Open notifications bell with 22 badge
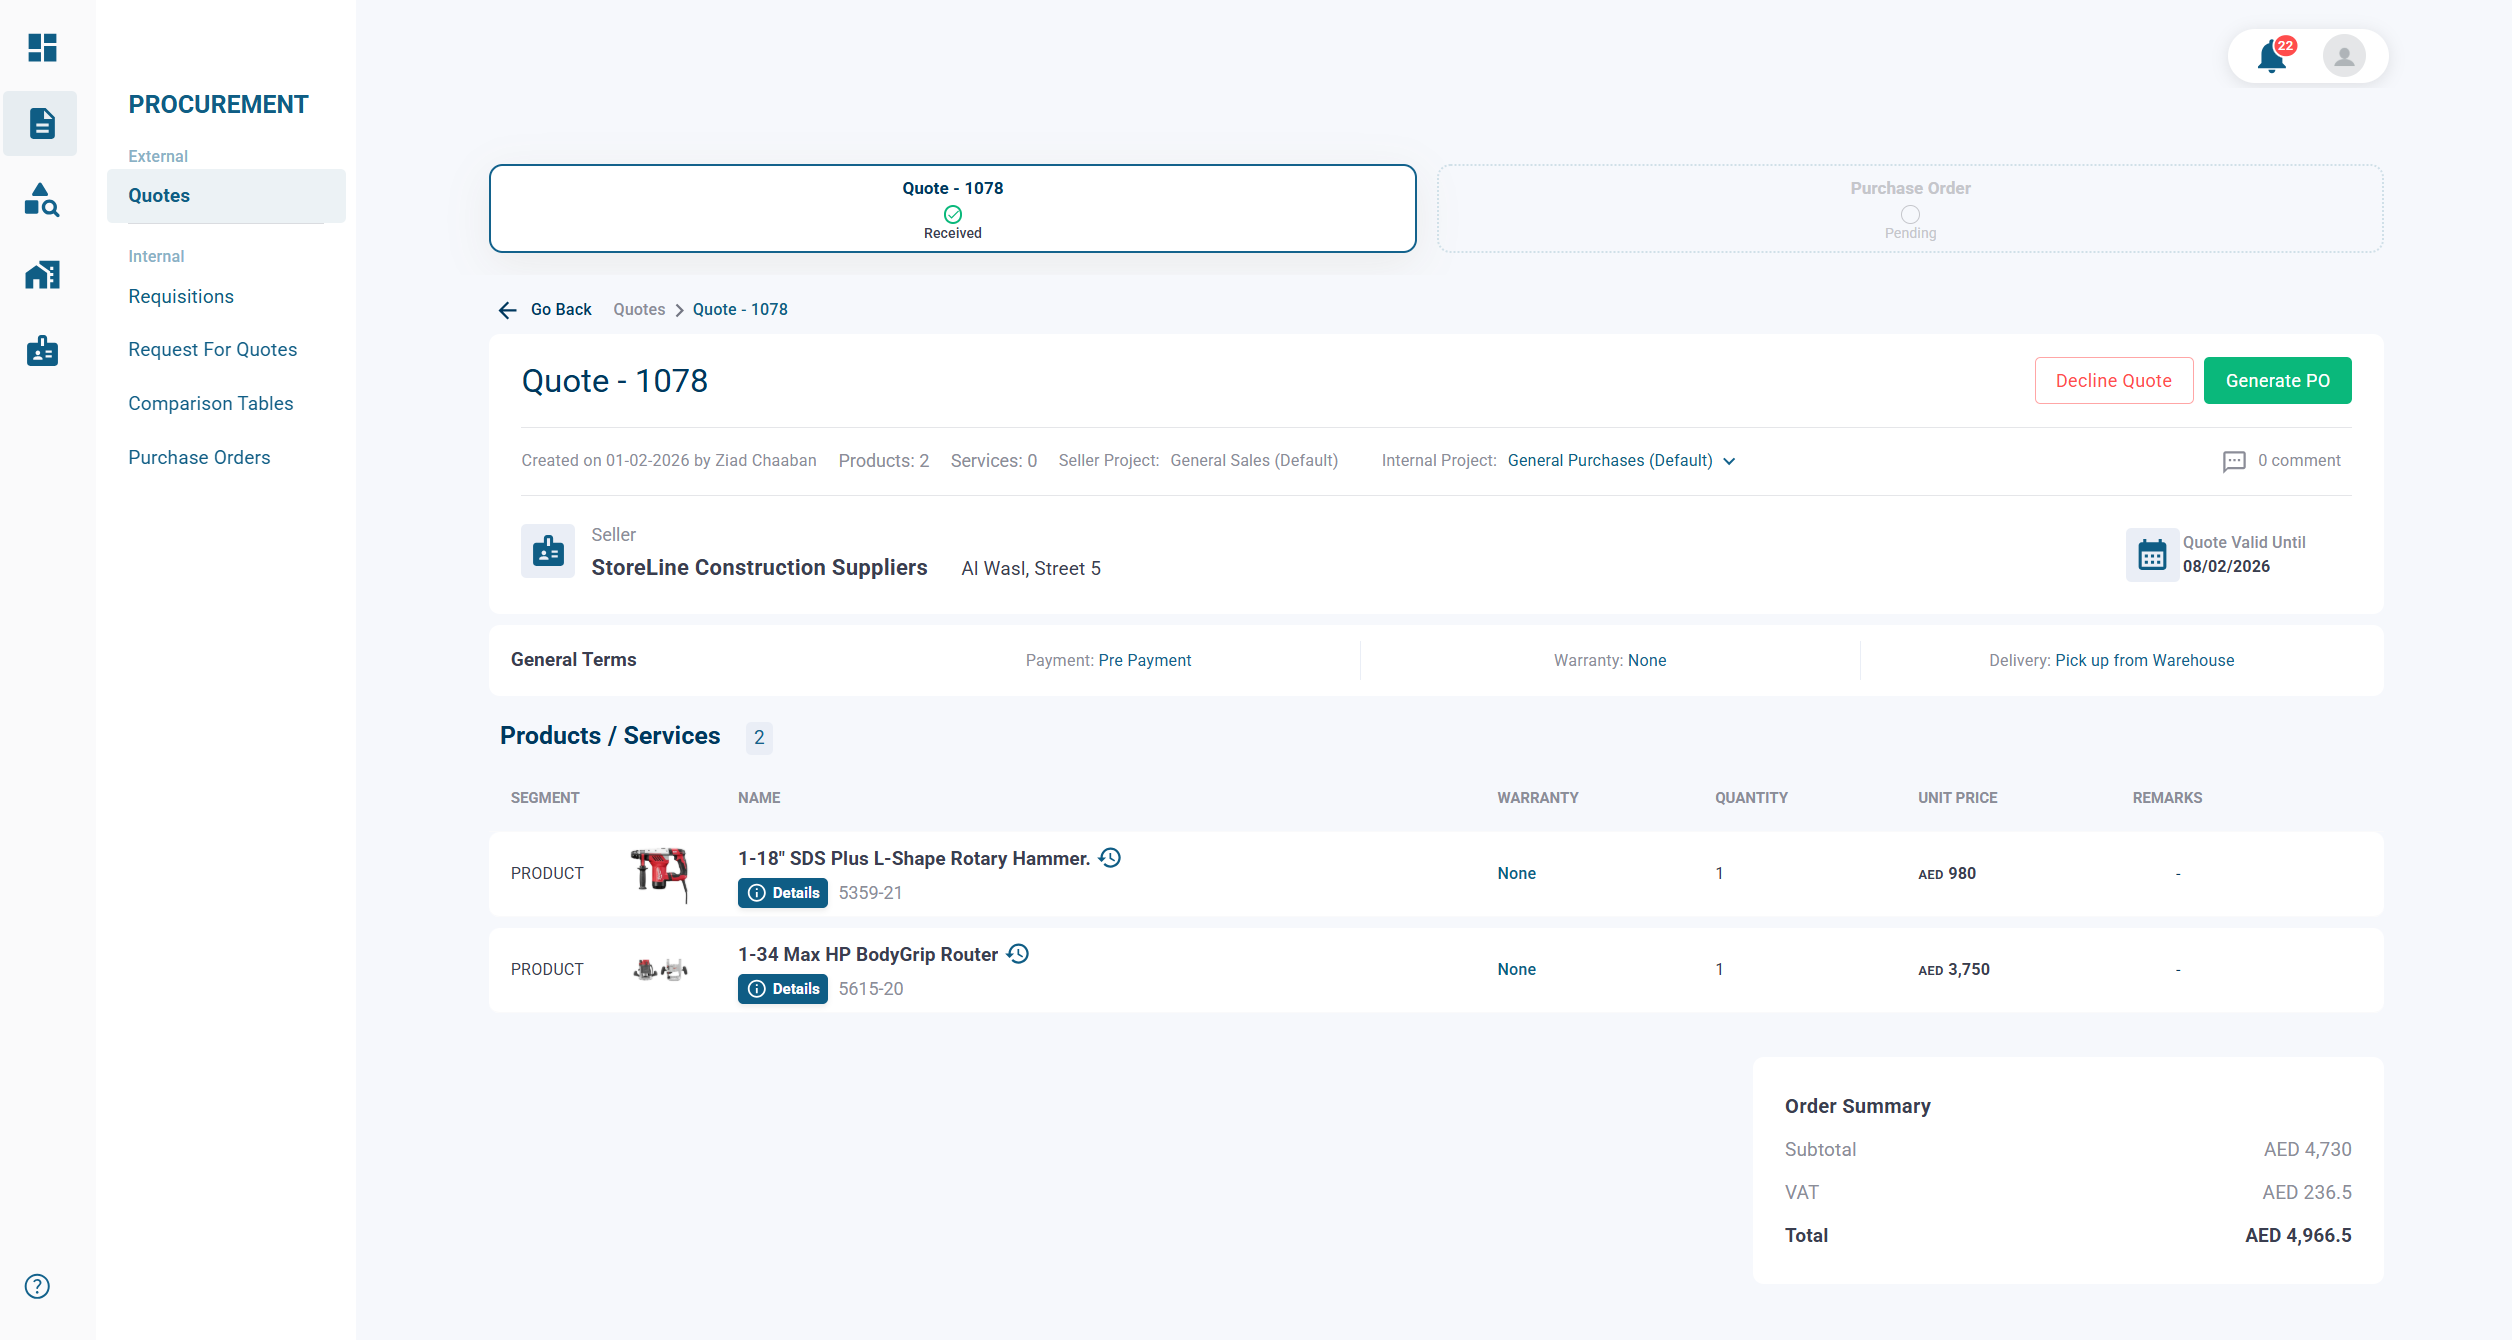Image resolution: width=2512 pixels, height=1340 pixels. tap(2272, 56)
